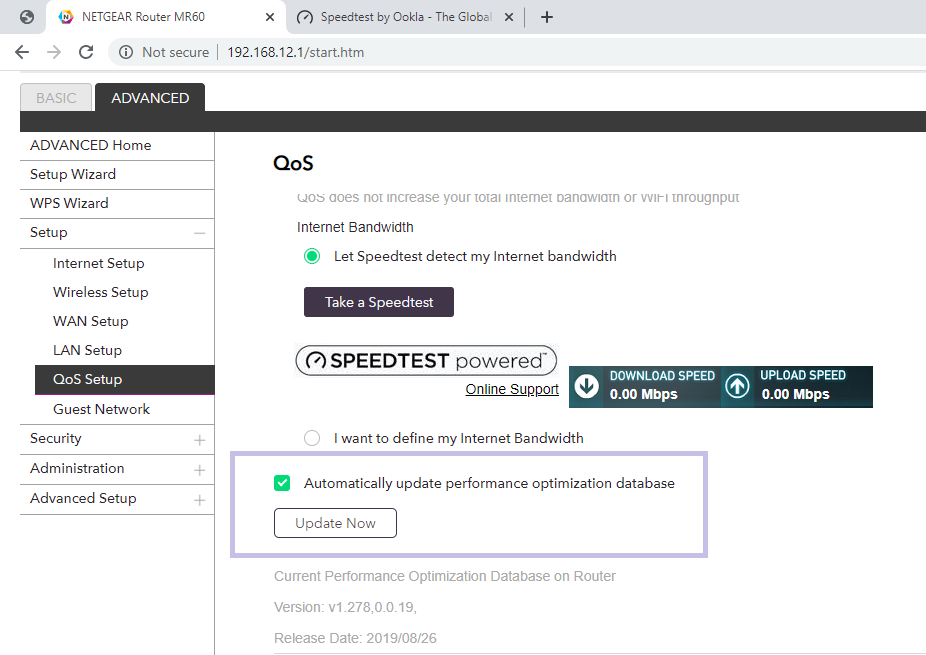The height and width of the screenshot is (655, 926).
Task: Click the NETGEAR tab favicon
Action: pos(66,17)
